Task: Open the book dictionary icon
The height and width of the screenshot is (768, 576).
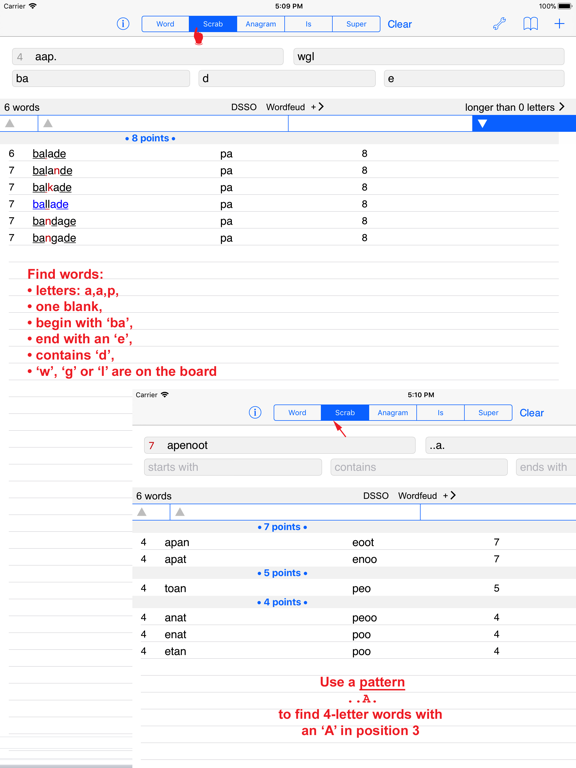Action: click(530, 24)
